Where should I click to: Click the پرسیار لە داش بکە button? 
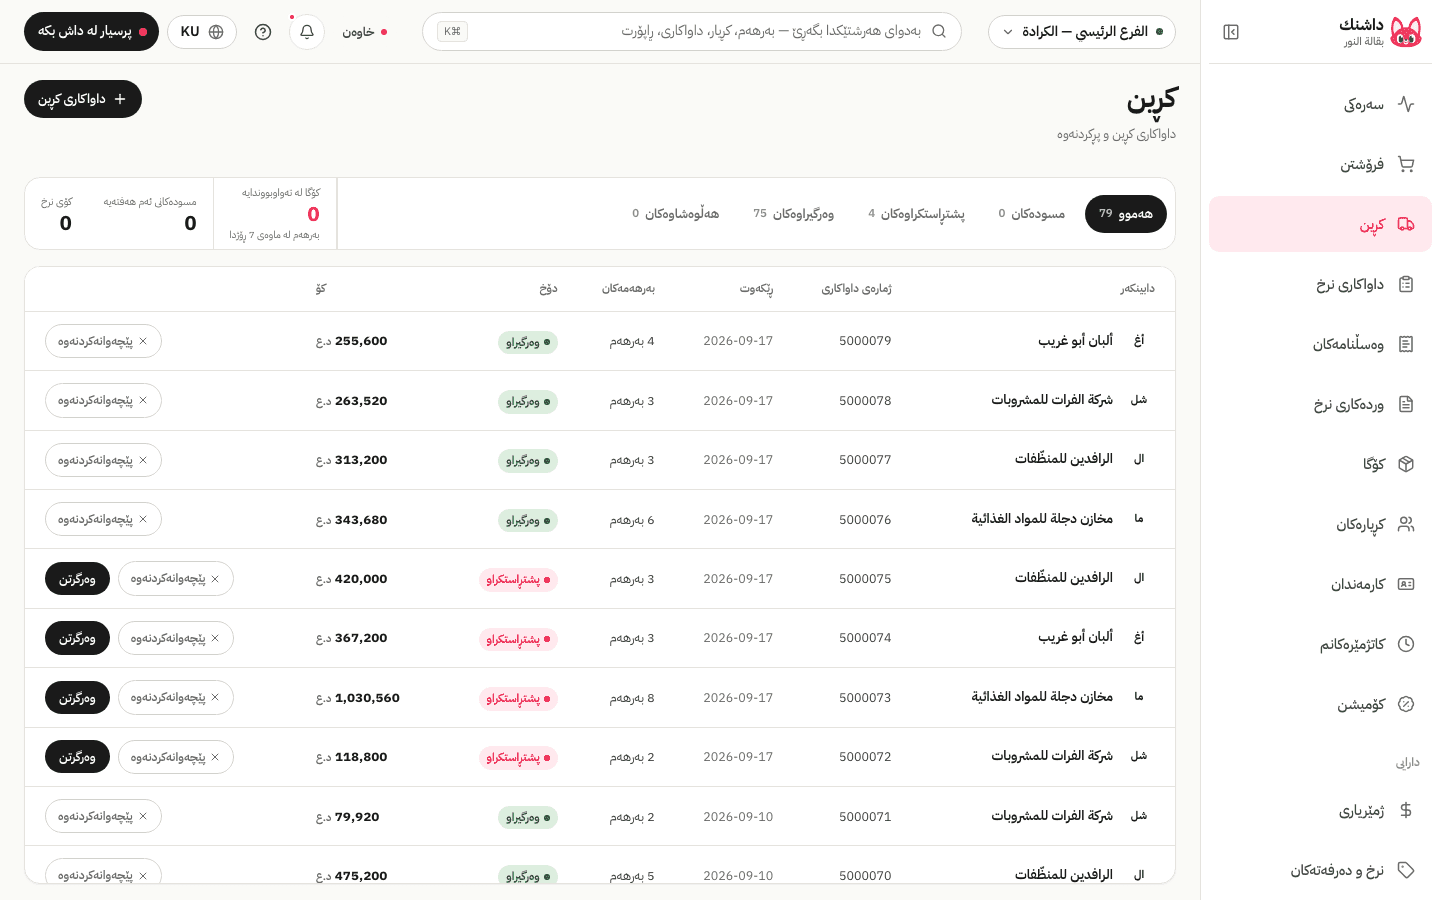coord(91,32)
